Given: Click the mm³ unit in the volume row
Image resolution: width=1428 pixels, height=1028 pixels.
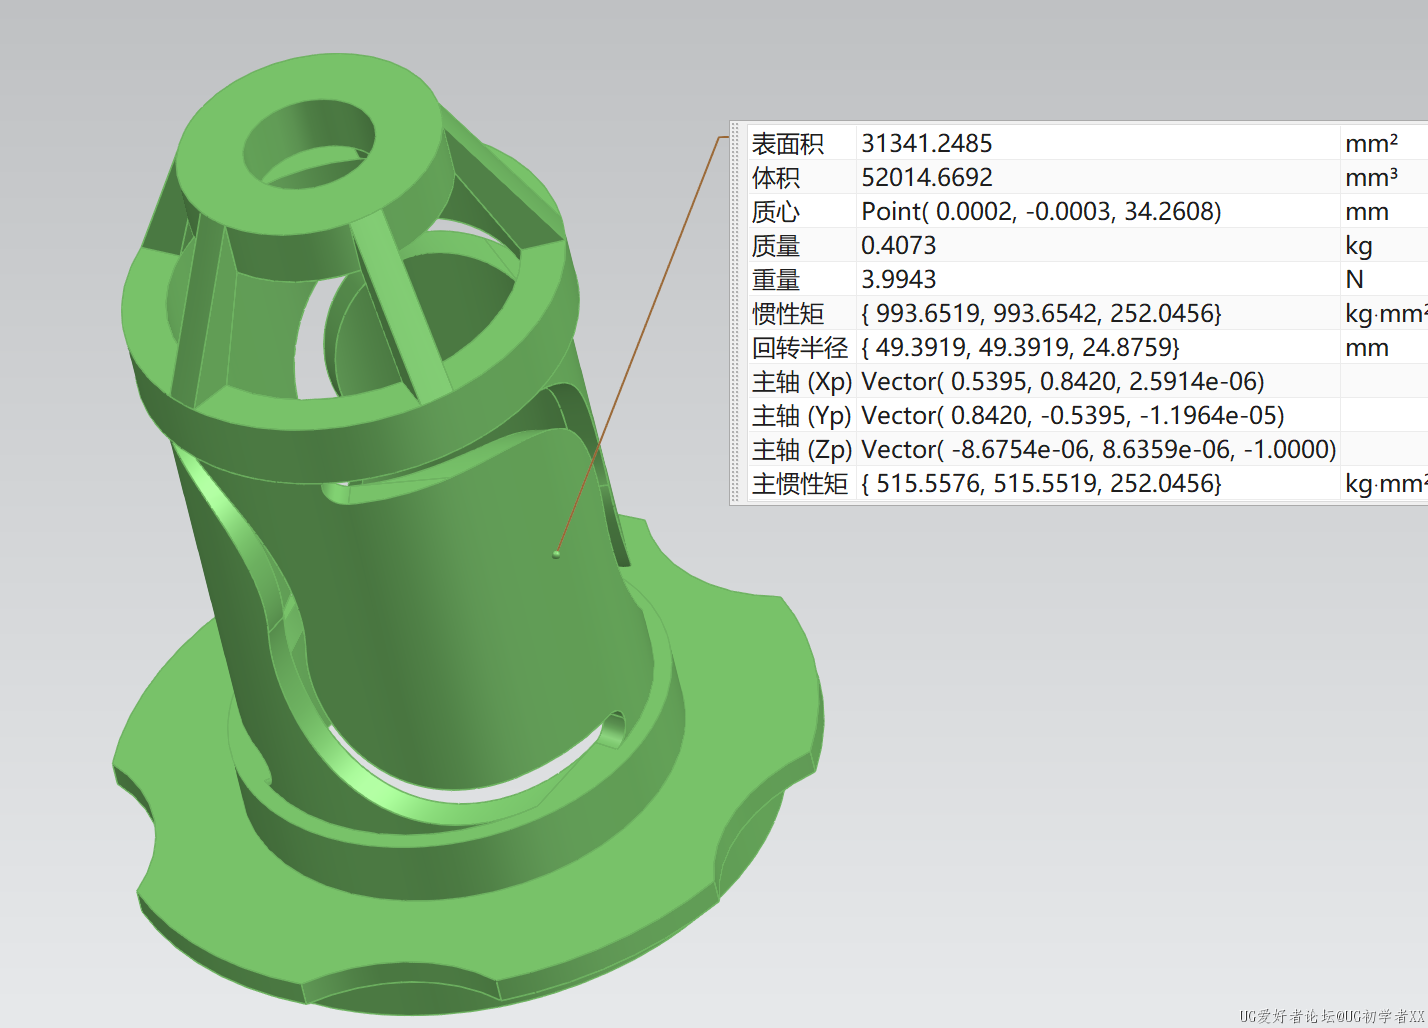Looking at the screenshot, I should click(1371, 178).
